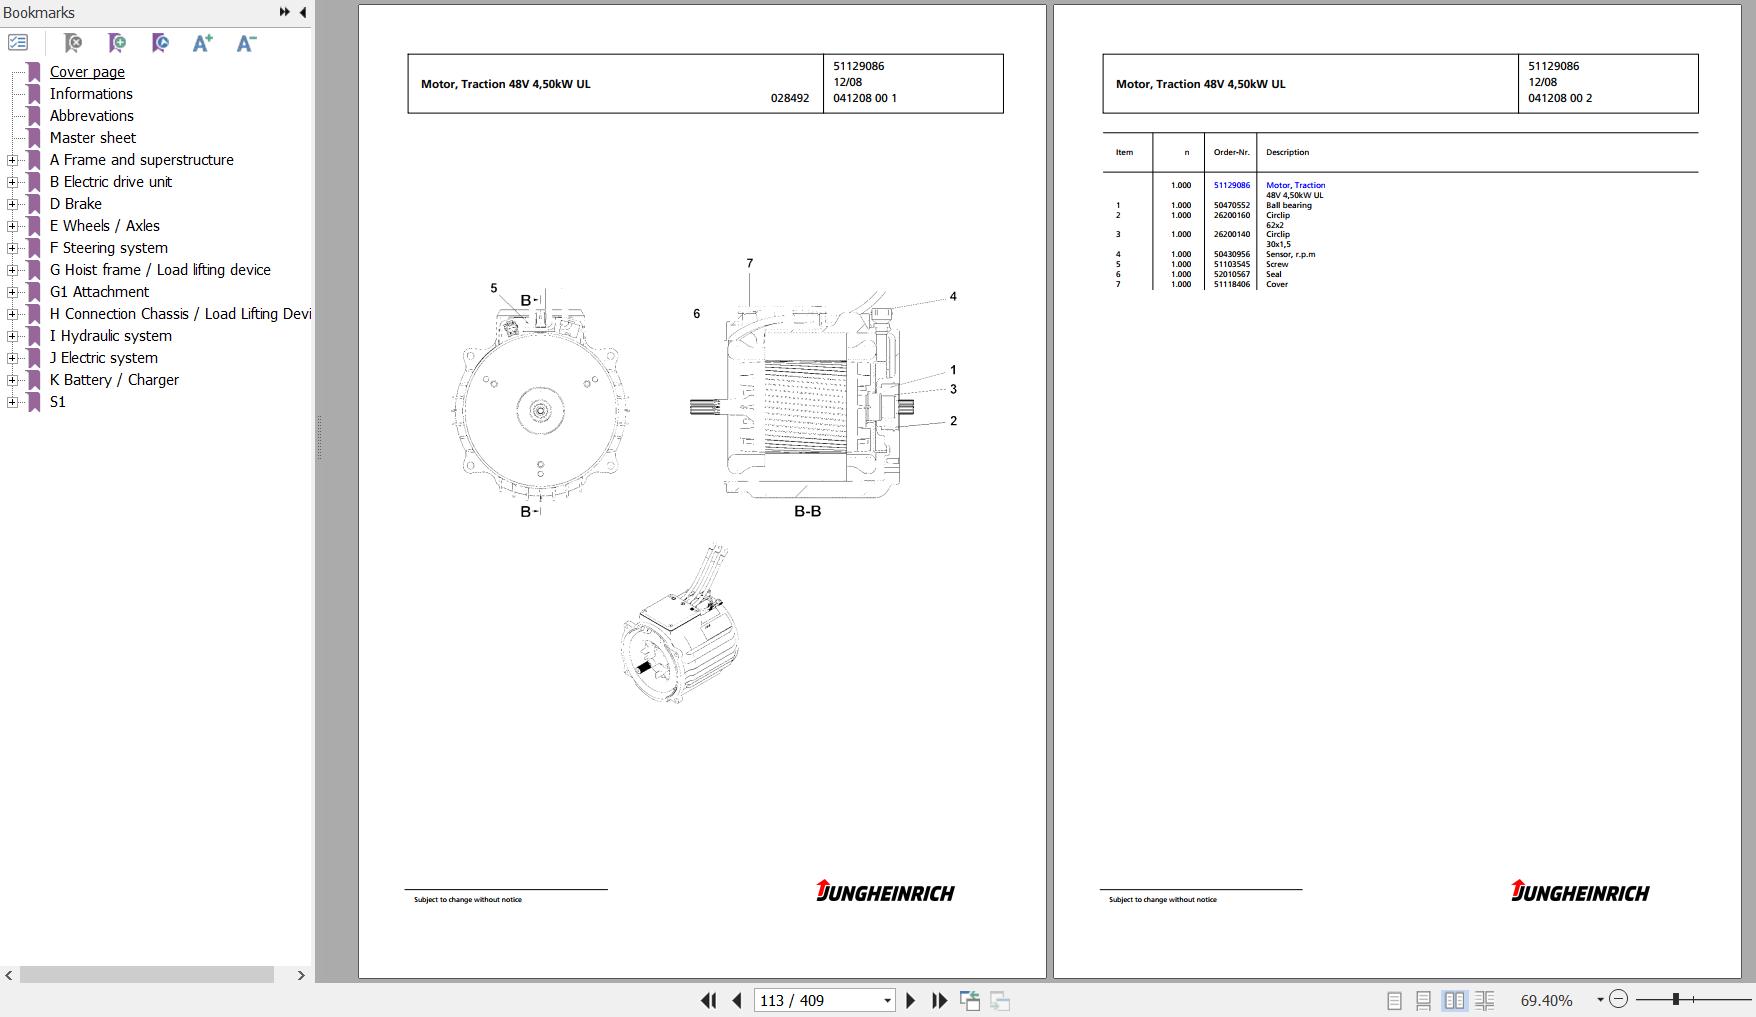
Task: Collapse the bookmarks panel with left arrow
Action: pos(303,12)
